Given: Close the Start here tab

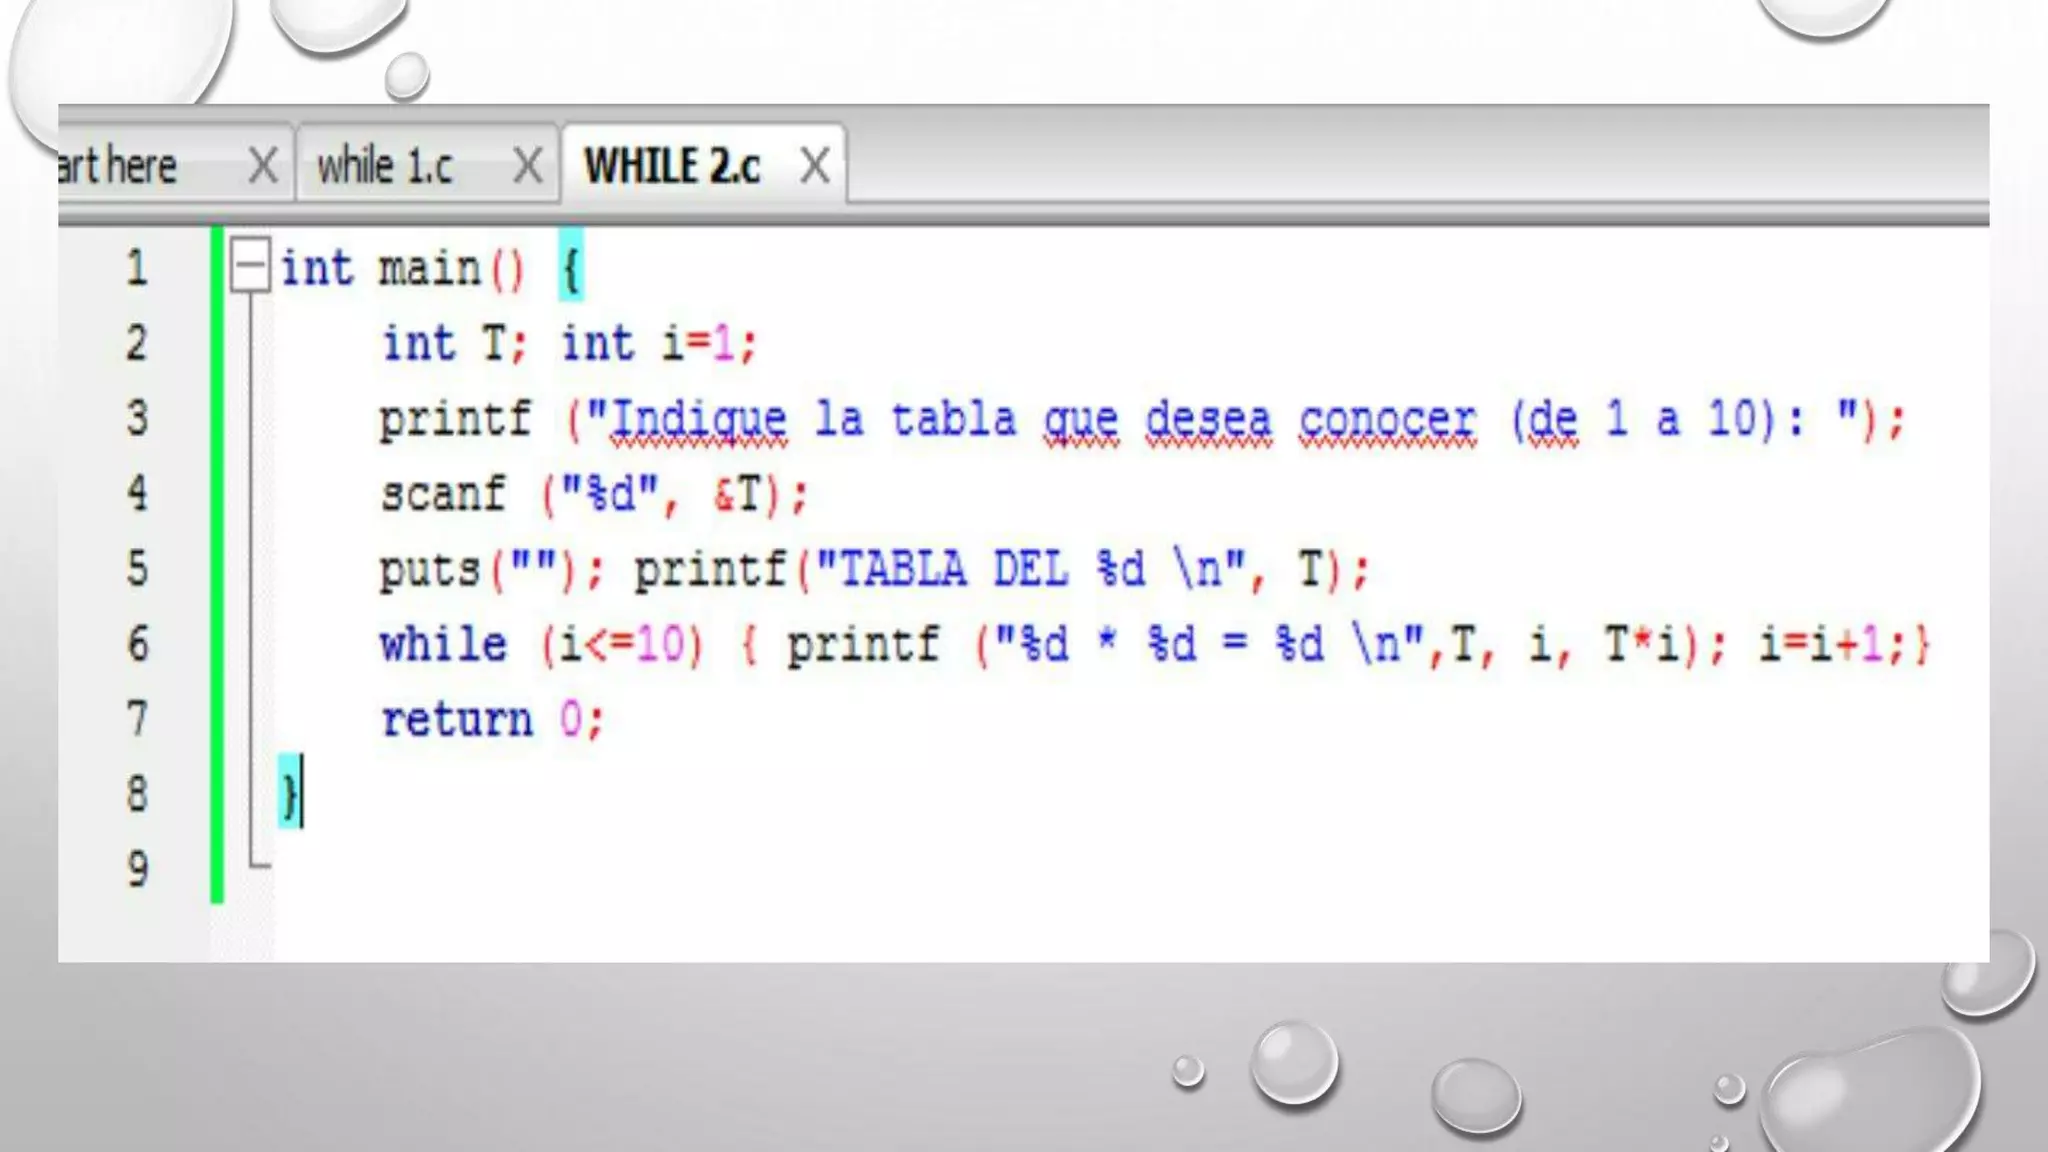Looking at the screenshot, I should pyautogui.click(x=263, y=165).
